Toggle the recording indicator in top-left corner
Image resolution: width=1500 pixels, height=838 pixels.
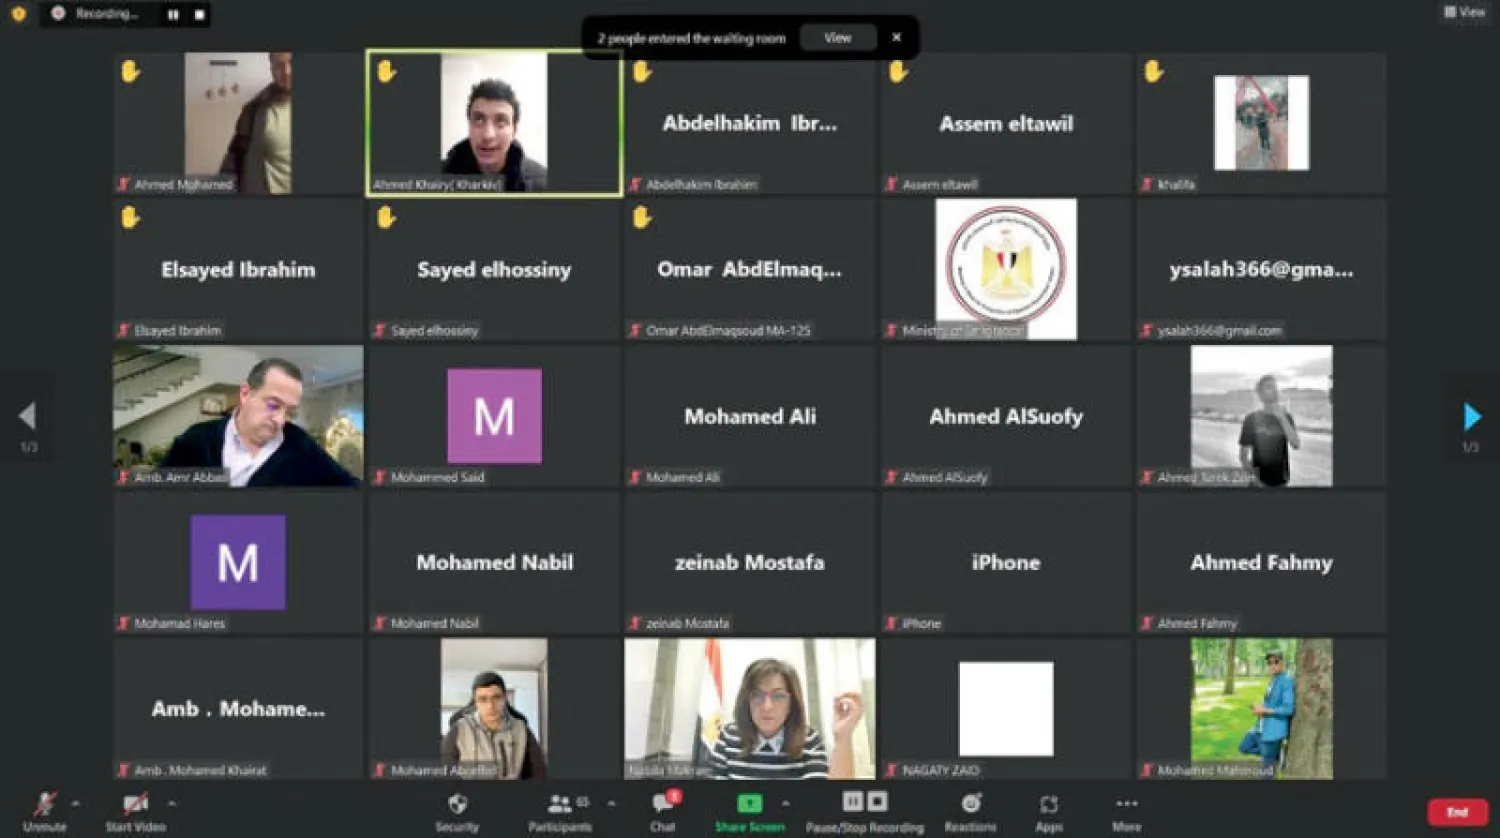click(18, 14)
